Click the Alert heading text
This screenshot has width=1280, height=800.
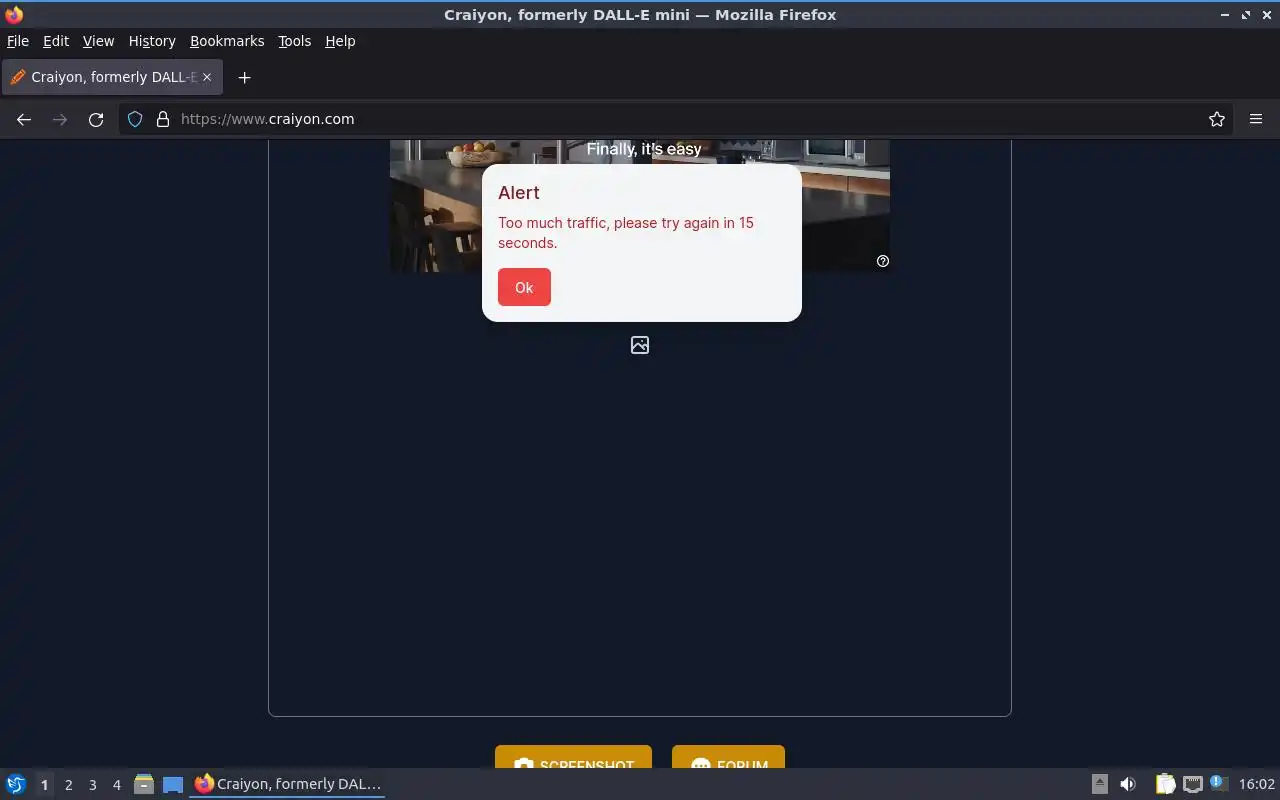pyautogui.click(x=519, y=193)
